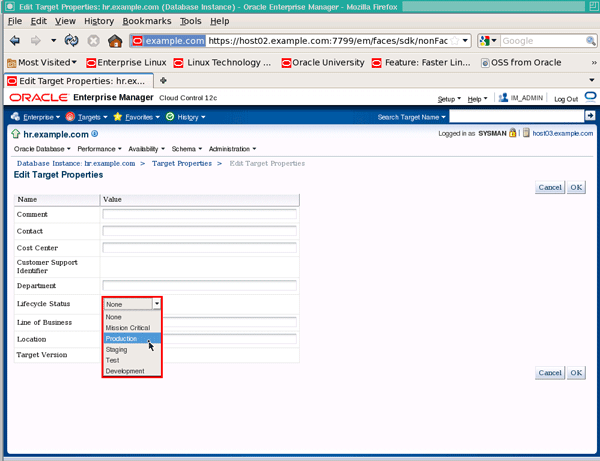The width and height of the screenshot is (600, 461).
Task: Toggle the Lifecycle Status dropdown arrow
Action: (x=157, y=304)
